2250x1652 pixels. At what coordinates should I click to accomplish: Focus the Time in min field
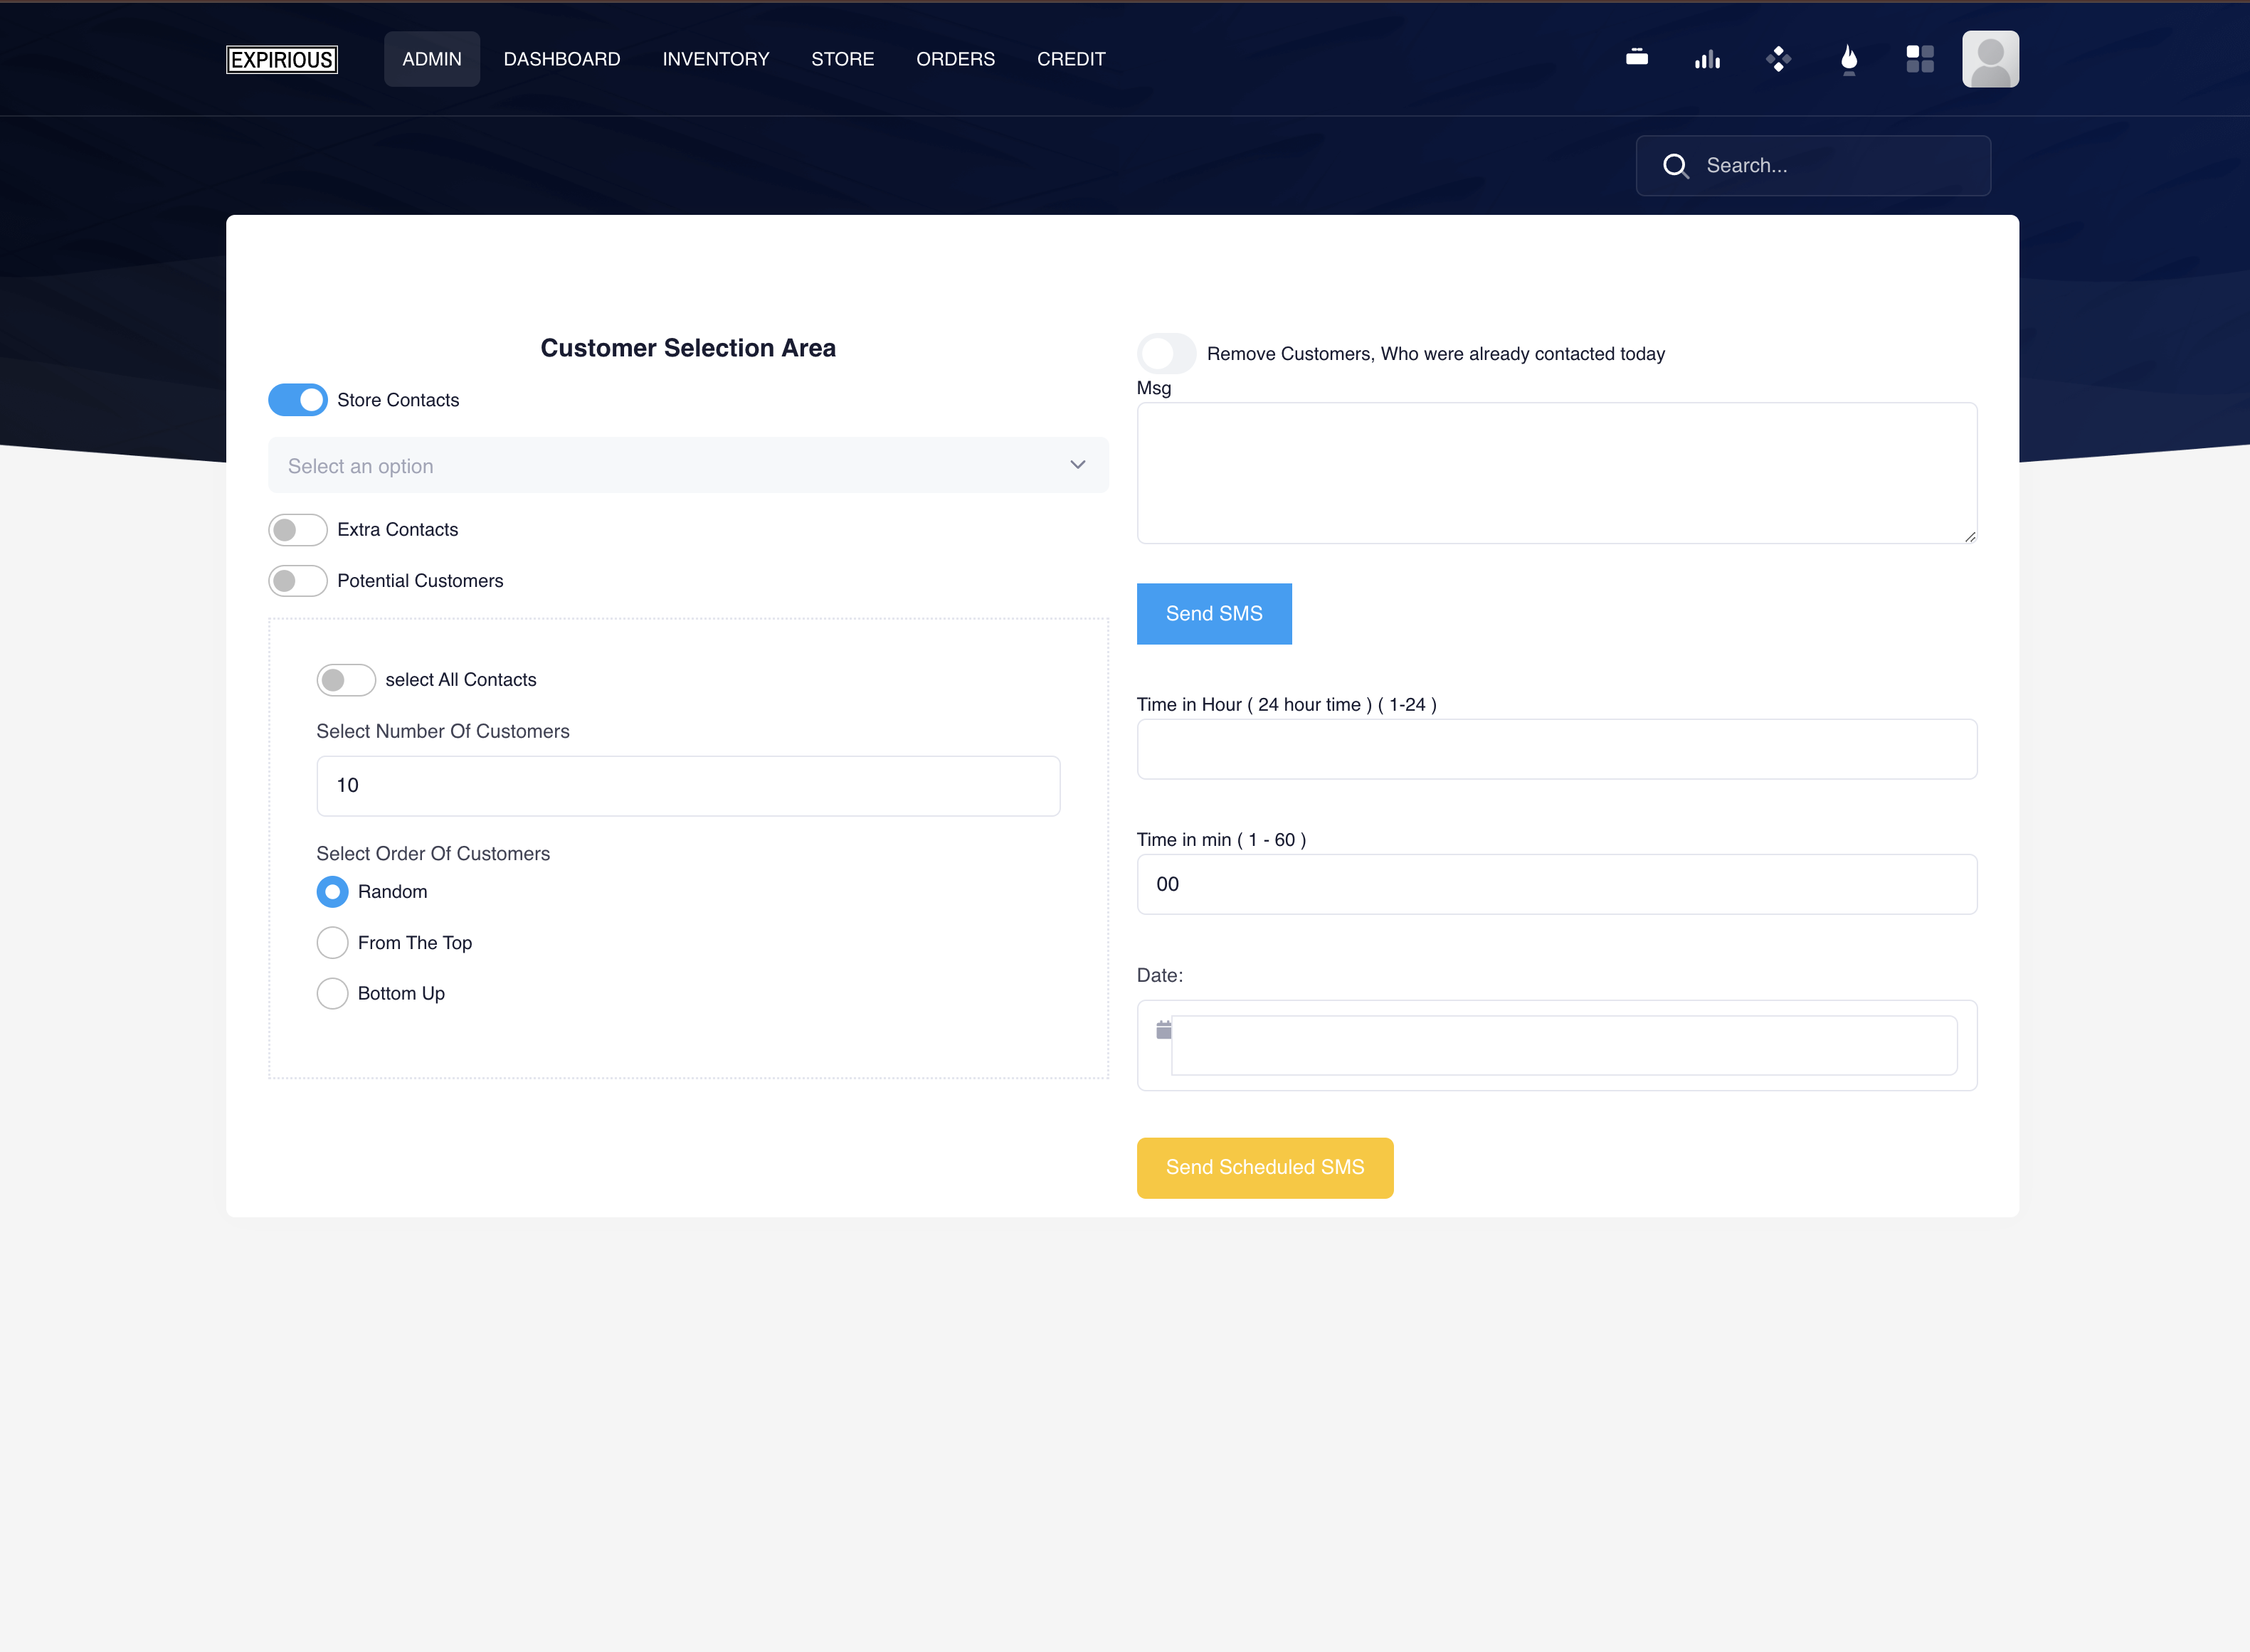click(x=1557, y=884)
